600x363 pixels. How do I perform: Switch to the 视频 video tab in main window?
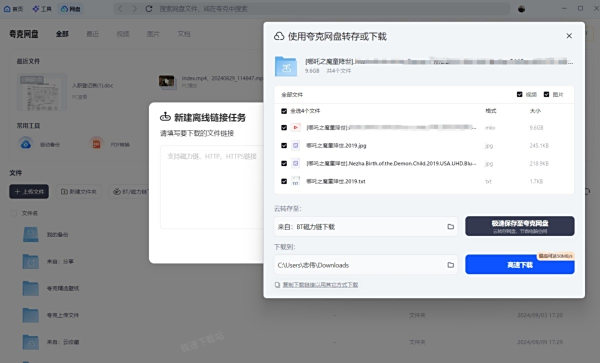[x=123, y=34]
